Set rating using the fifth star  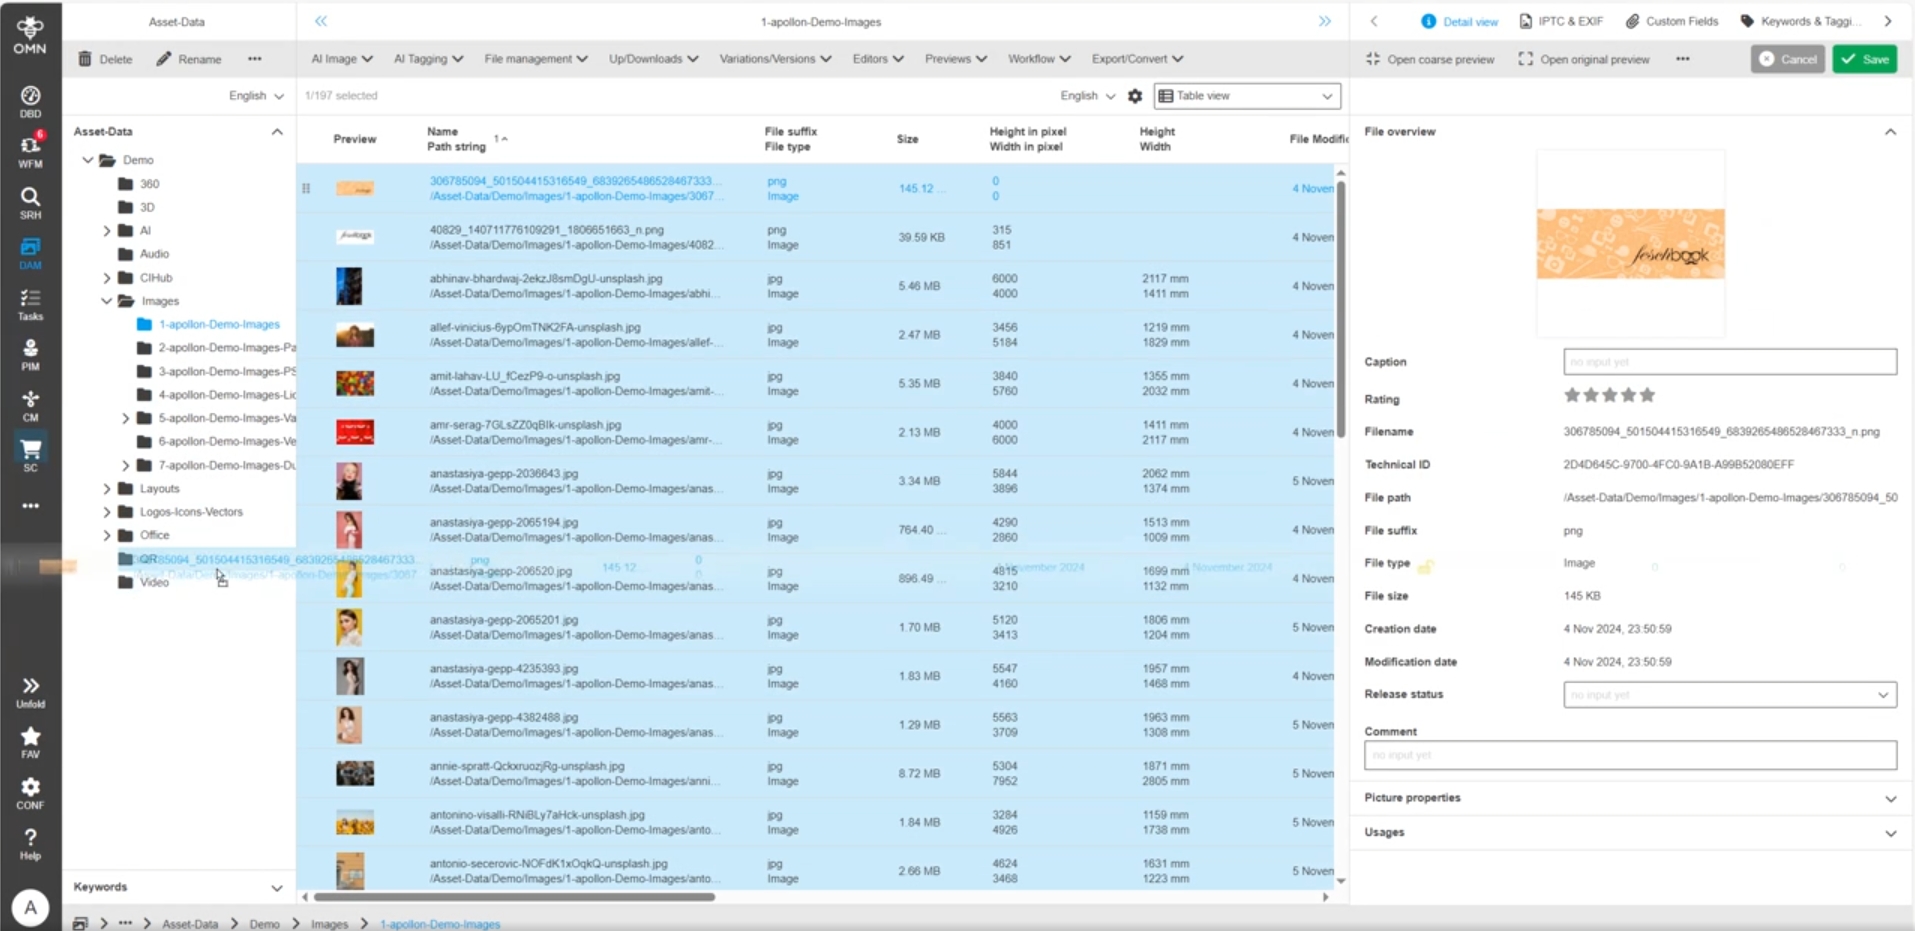pos(1648,395)
